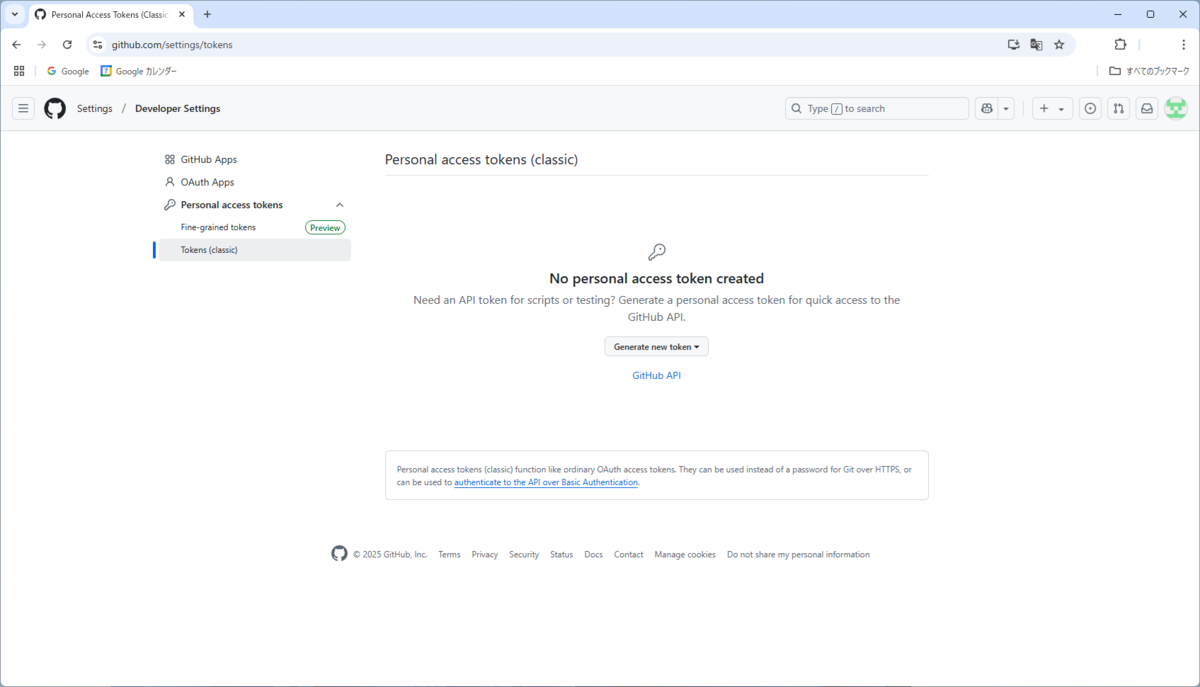Open Security footer link
This screenshot has height=687, width=1200.
point(524,554)
